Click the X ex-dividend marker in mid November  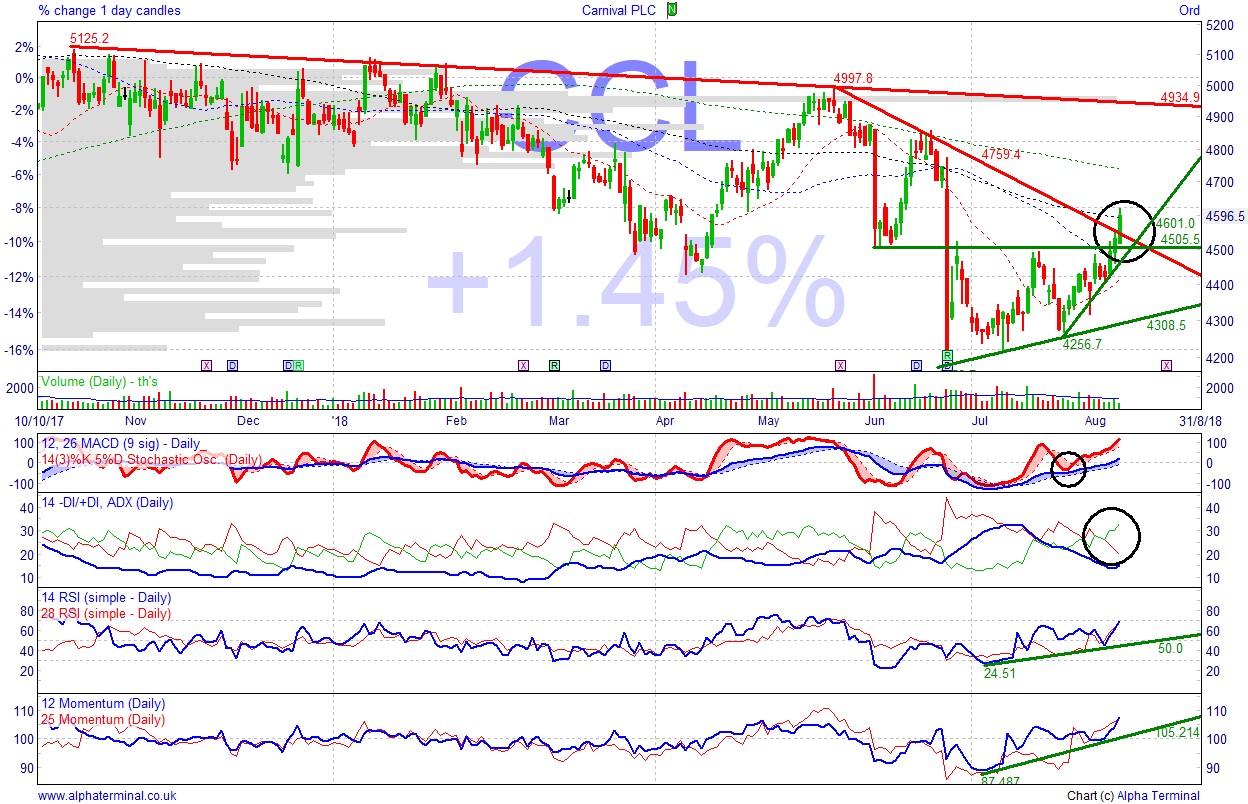click(207, 366)
